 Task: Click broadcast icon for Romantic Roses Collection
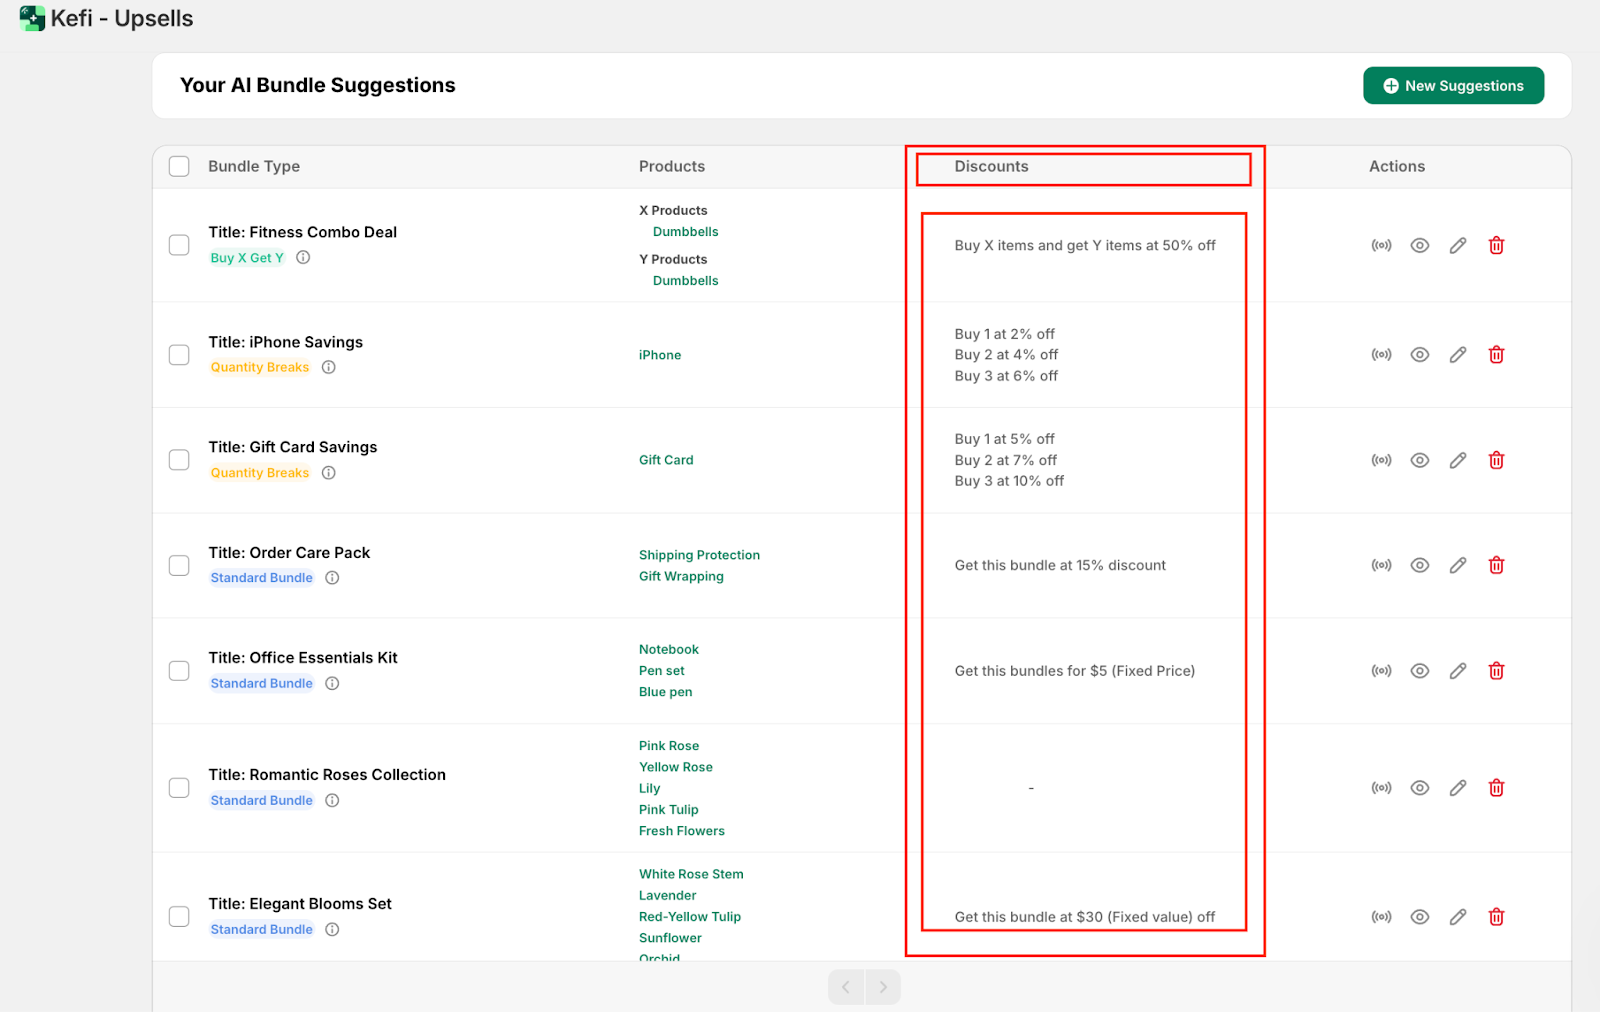coord(1381,788)
